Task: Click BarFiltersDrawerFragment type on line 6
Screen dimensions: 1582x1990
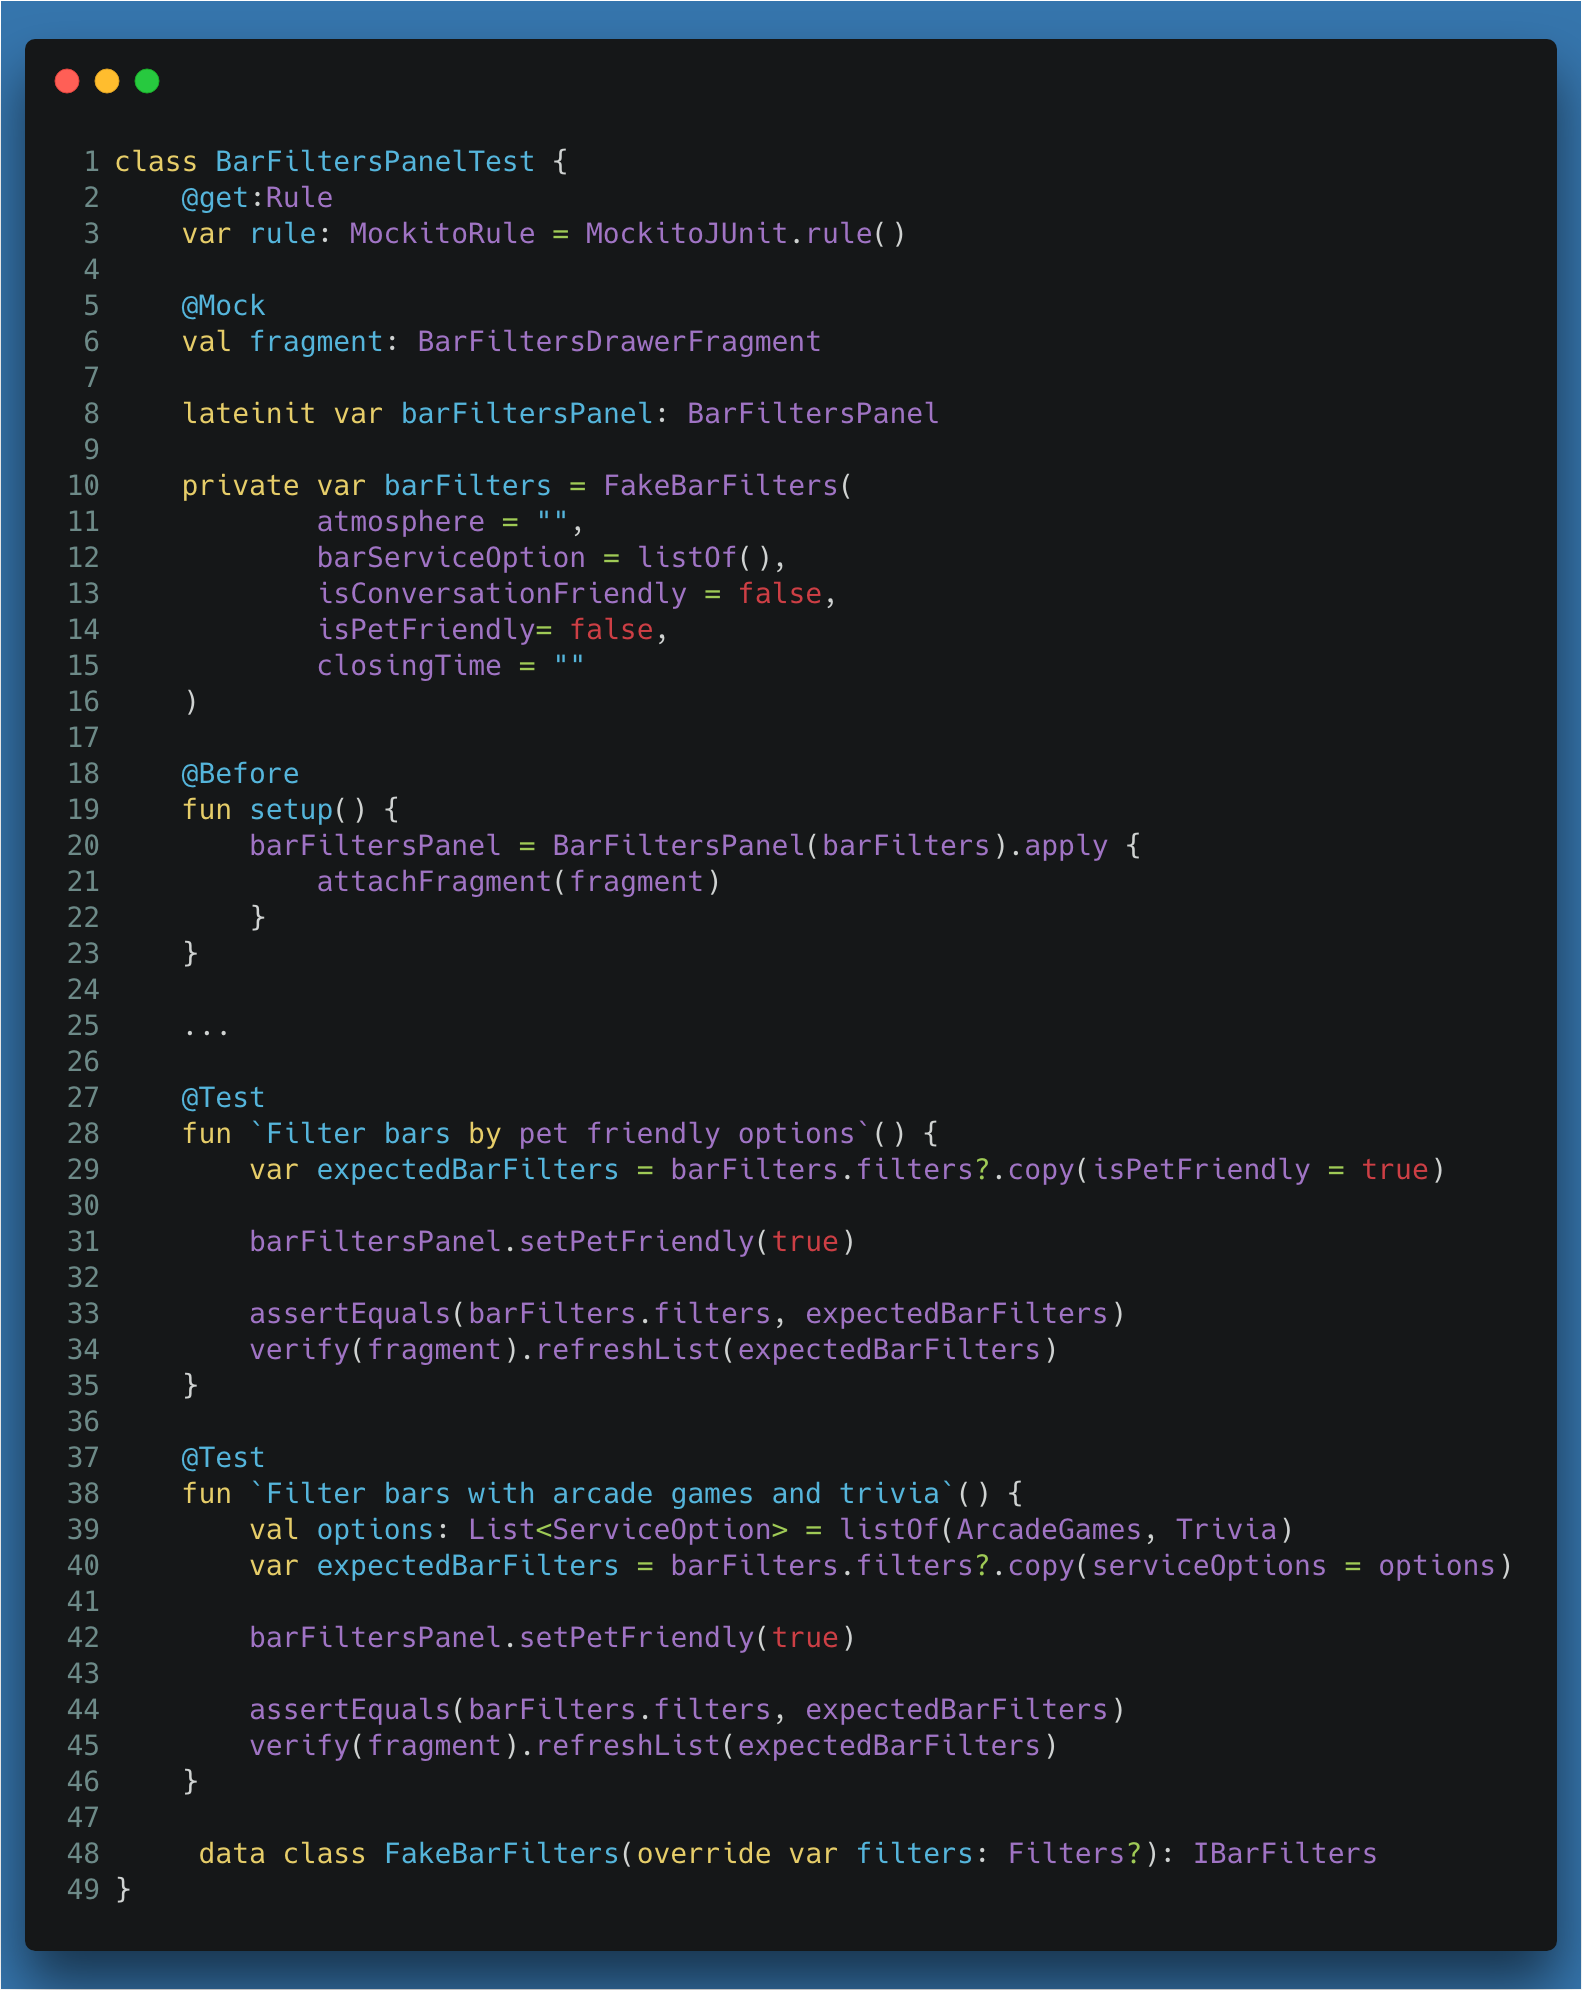Action: [x=619, y=342]
